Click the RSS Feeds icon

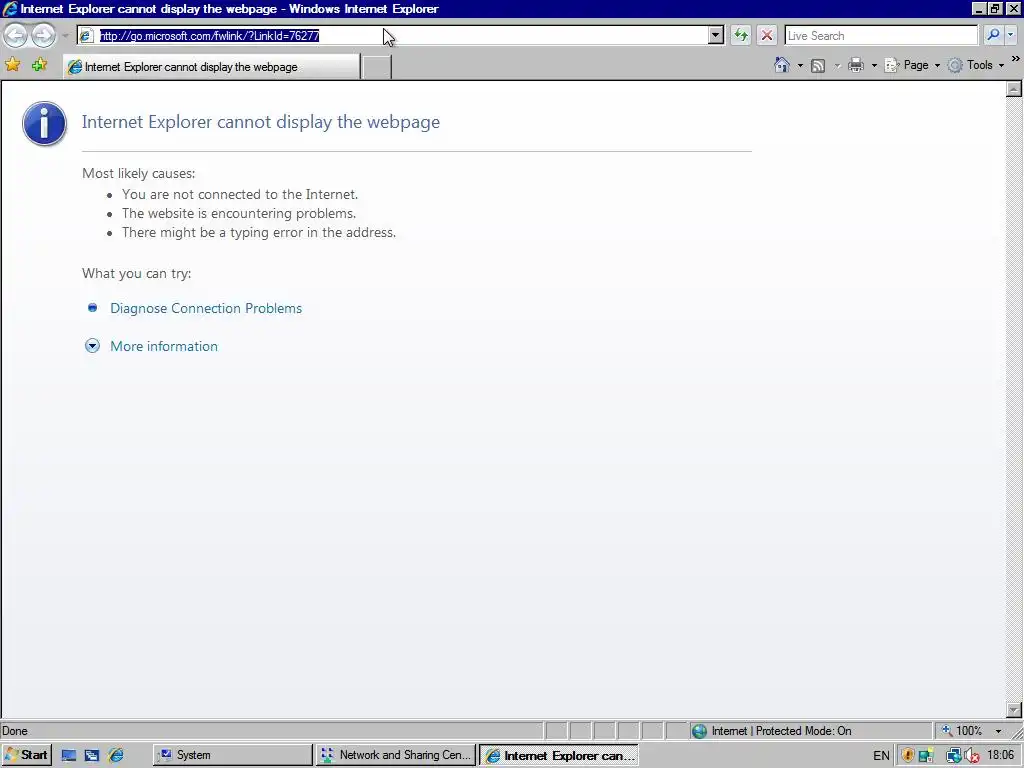tap(818, 65)
